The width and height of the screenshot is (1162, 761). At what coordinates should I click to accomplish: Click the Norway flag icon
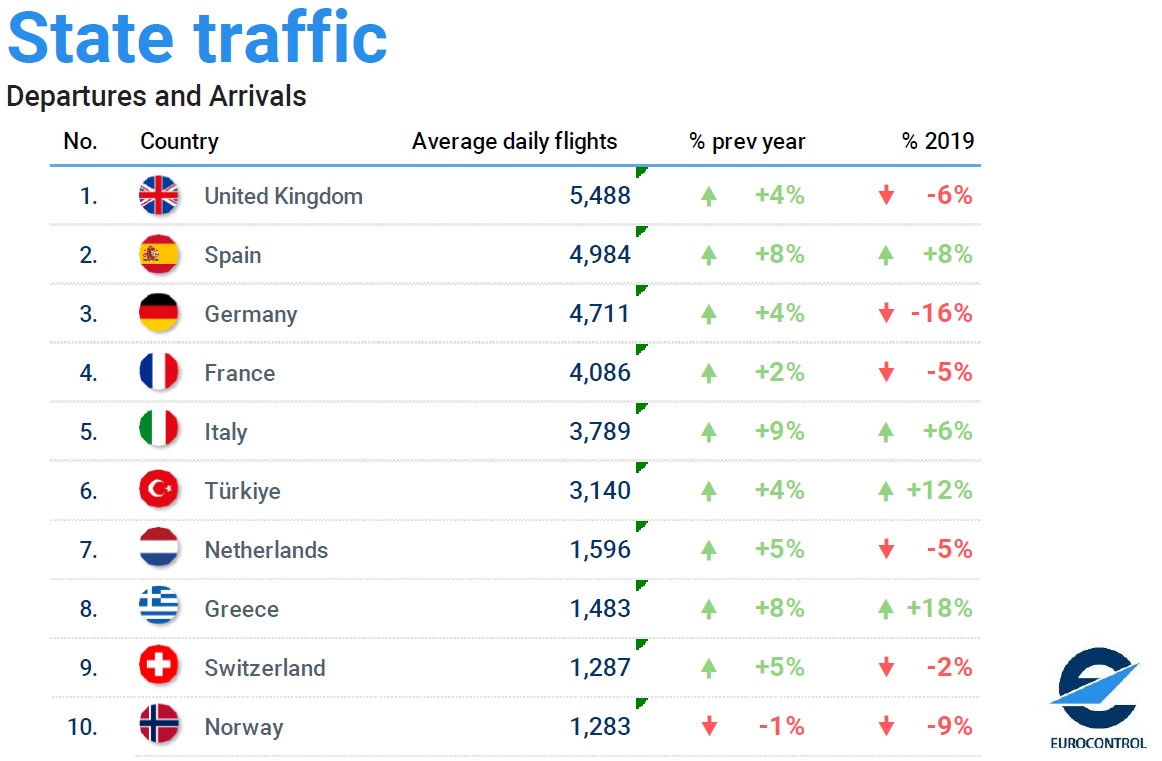[159, 725]
